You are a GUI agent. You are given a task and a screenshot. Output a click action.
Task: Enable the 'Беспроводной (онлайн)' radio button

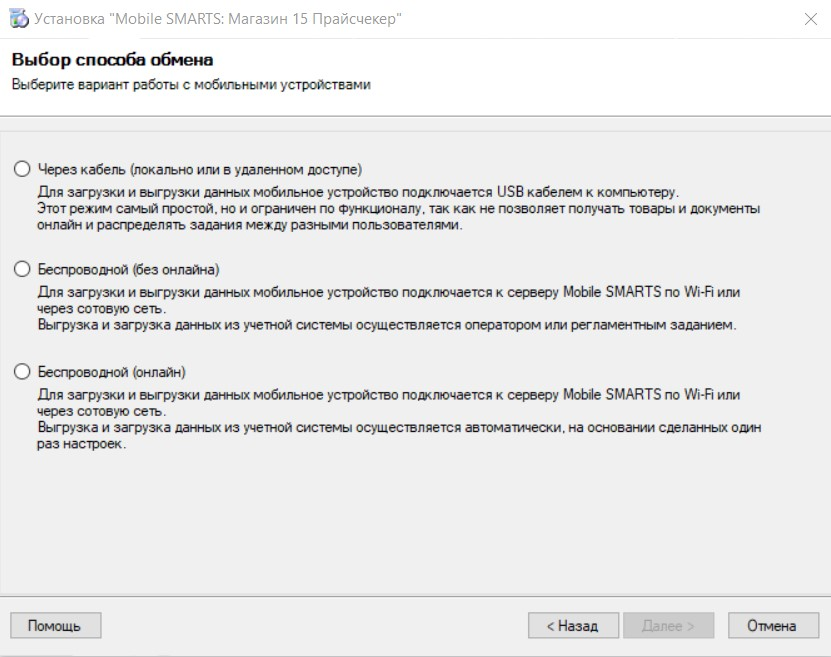[x=22, y=371]
